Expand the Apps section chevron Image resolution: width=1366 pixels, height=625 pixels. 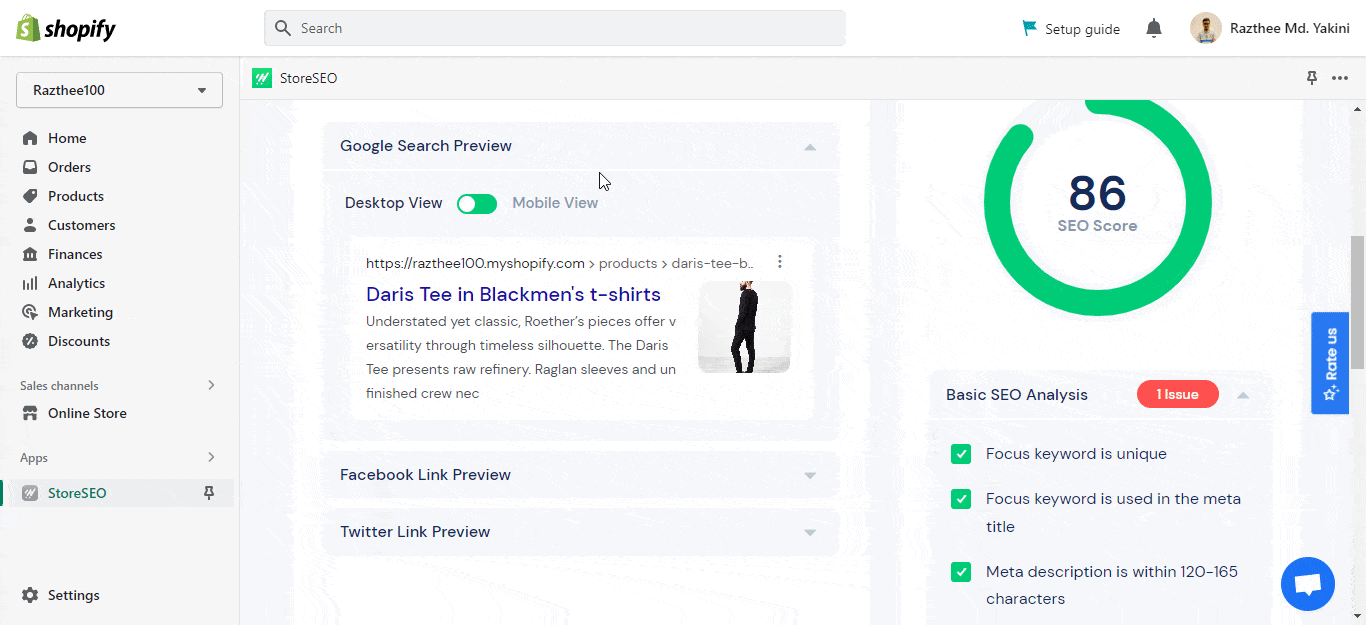[211, 457]
